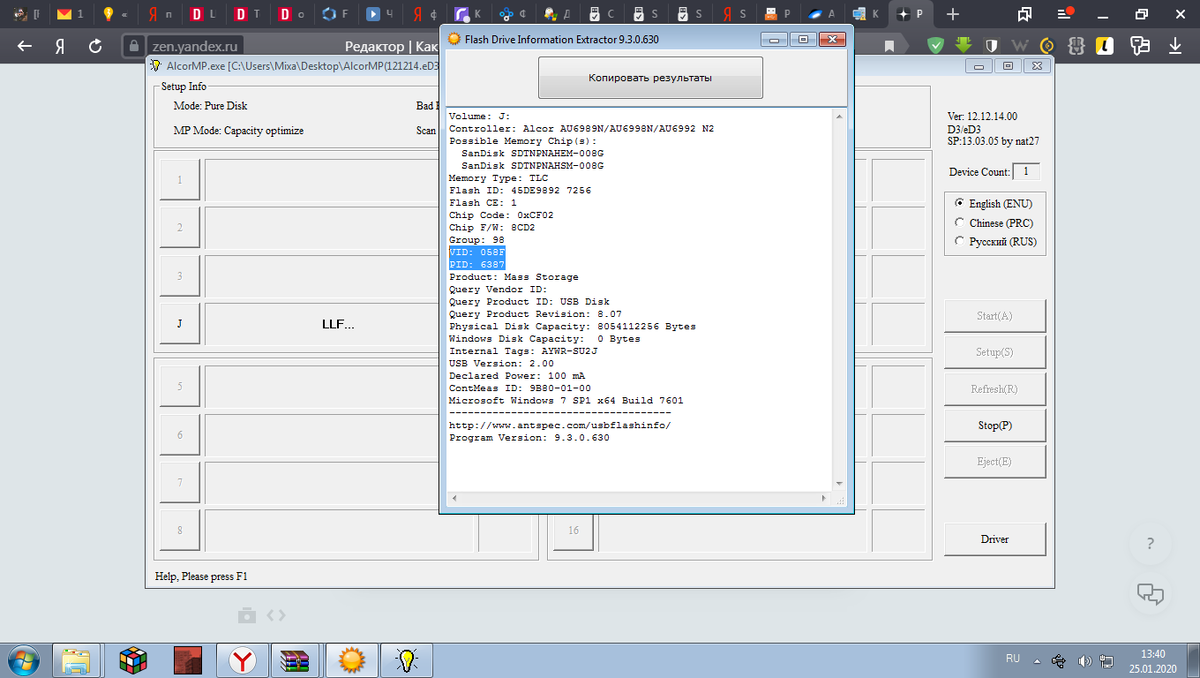The height and width of the screenshot is (678, 1200).
Task: Click the green shield extension icon
Action: 935,45
